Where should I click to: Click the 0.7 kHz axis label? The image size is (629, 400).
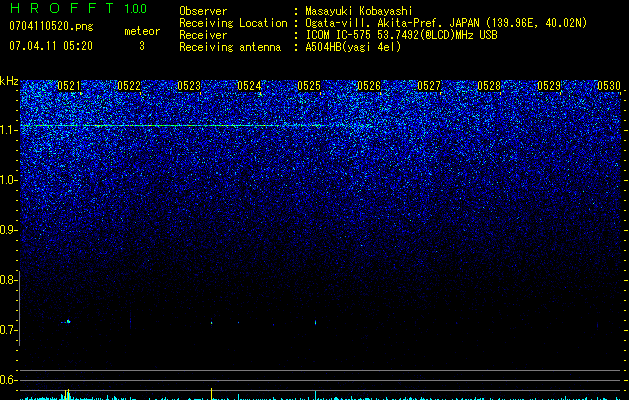coord(8,330)
